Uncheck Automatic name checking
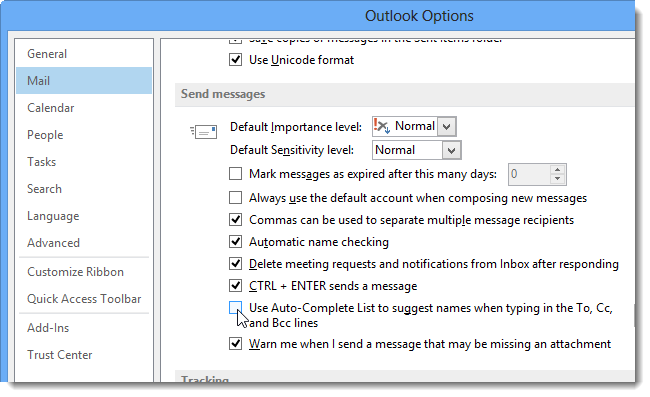The image size is (650, 397). [235, 242]
